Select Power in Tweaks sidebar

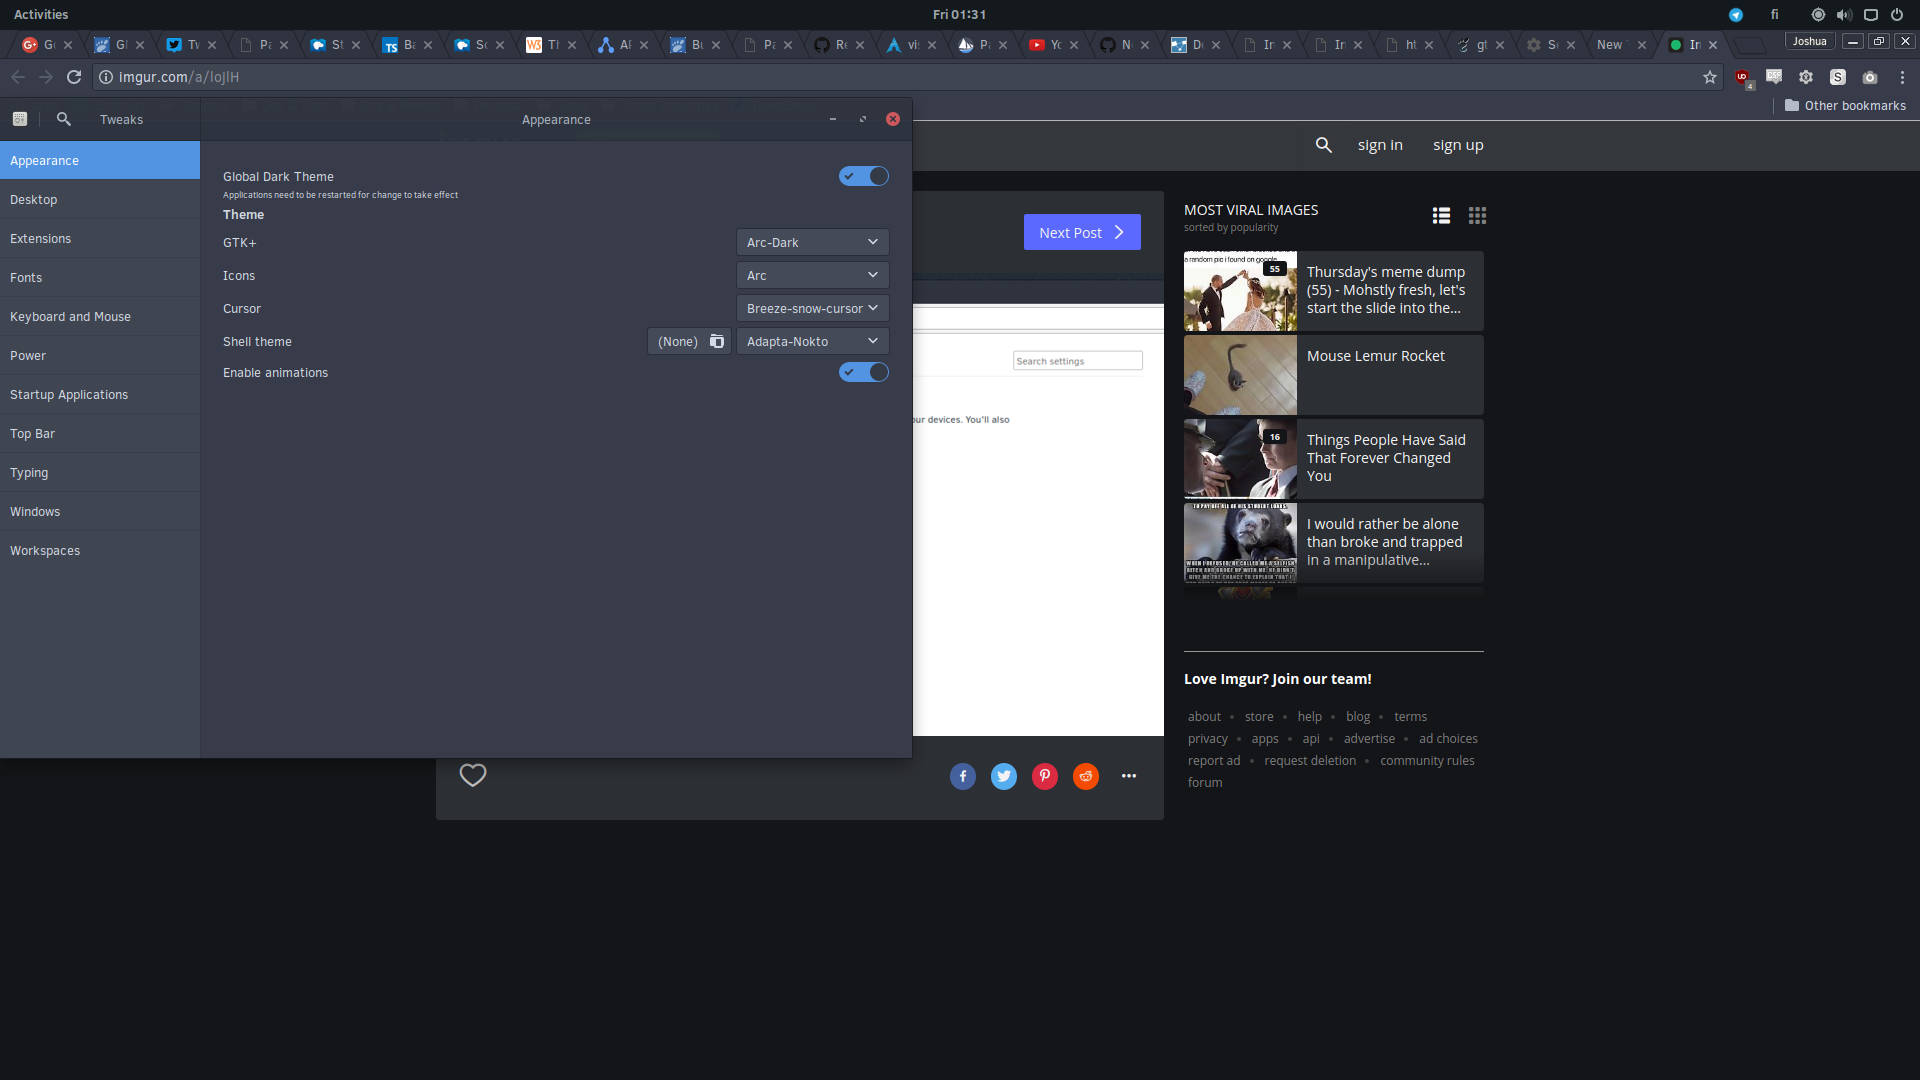100,355
